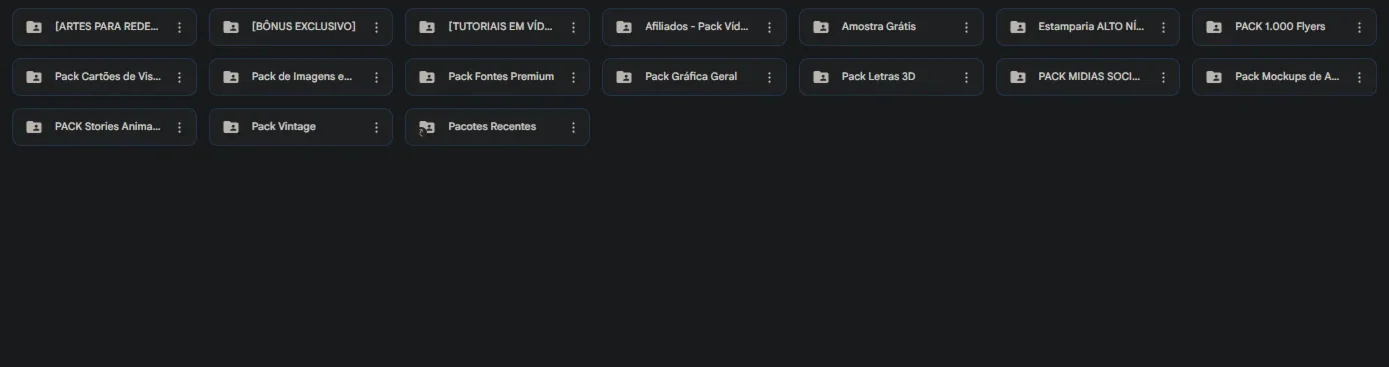1389x367 pixels.
Task: Open more options for Pack Mockups de A...
Action: pos(1360,77)
